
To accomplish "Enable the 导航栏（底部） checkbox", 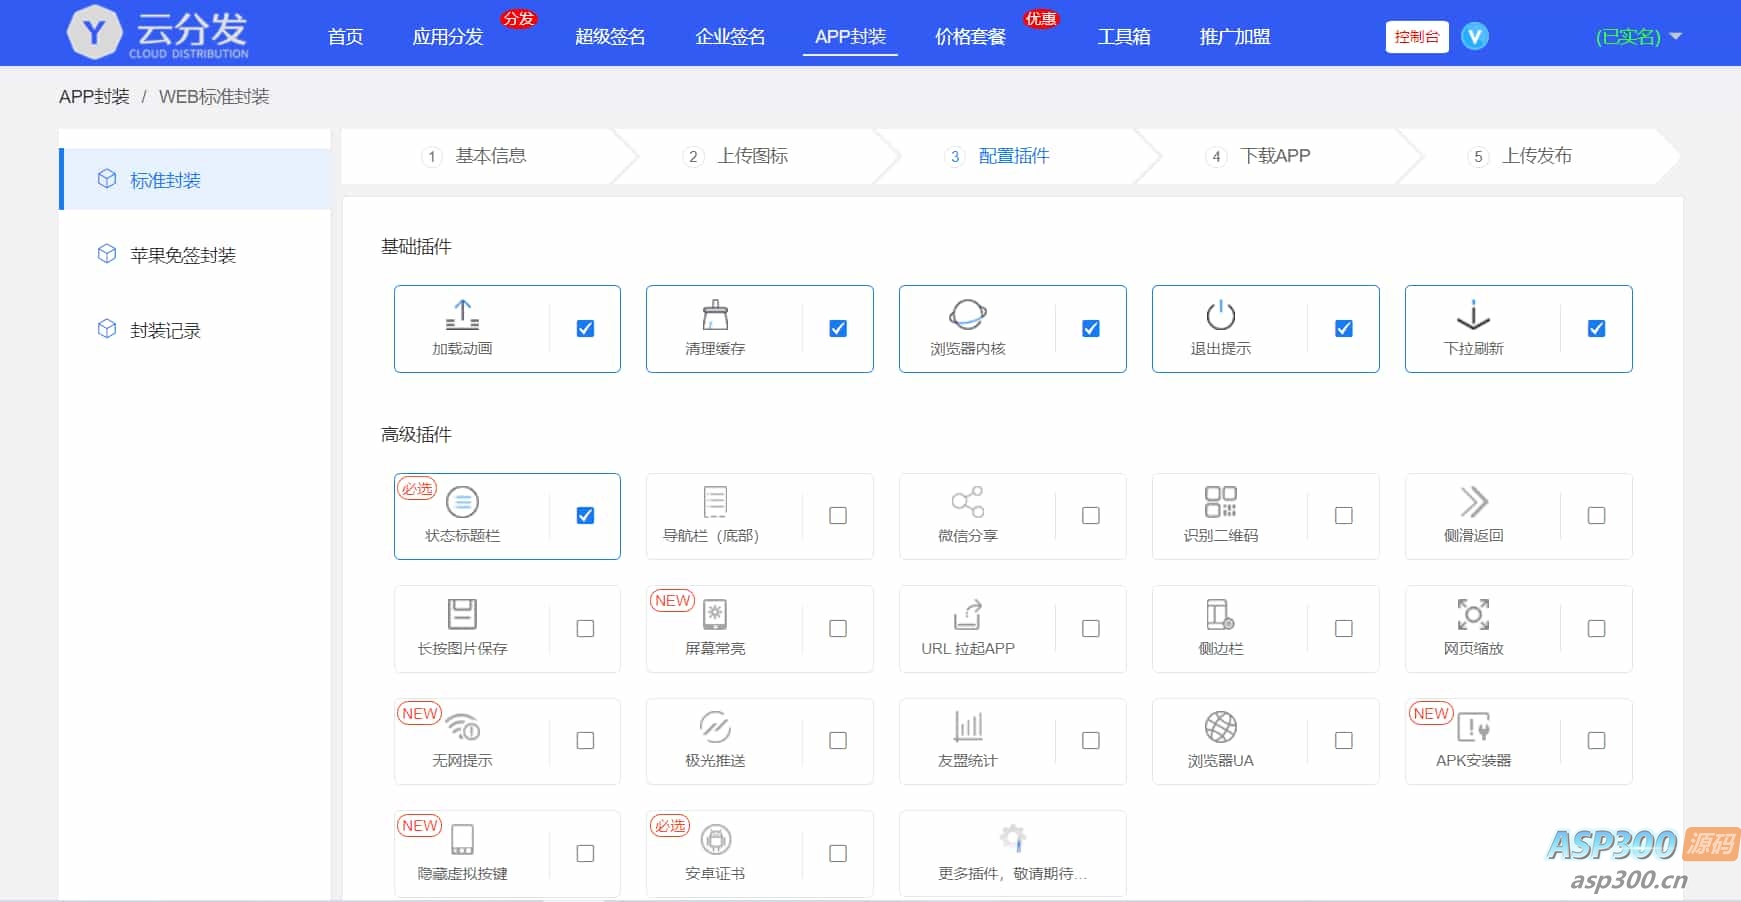I will point(838,516).
